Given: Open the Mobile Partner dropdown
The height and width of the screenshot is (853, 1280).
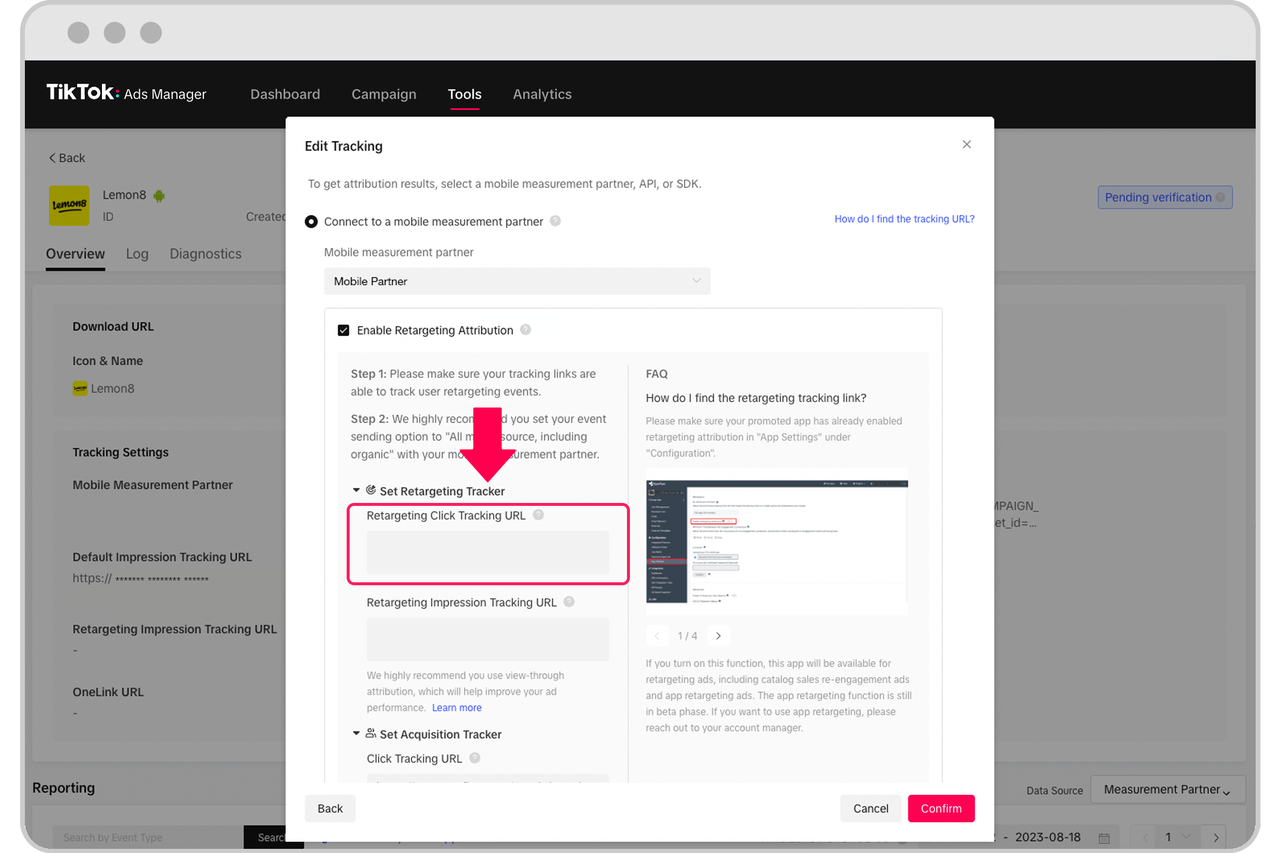Looking at the screenshot, I should click(x=517, y=281).
